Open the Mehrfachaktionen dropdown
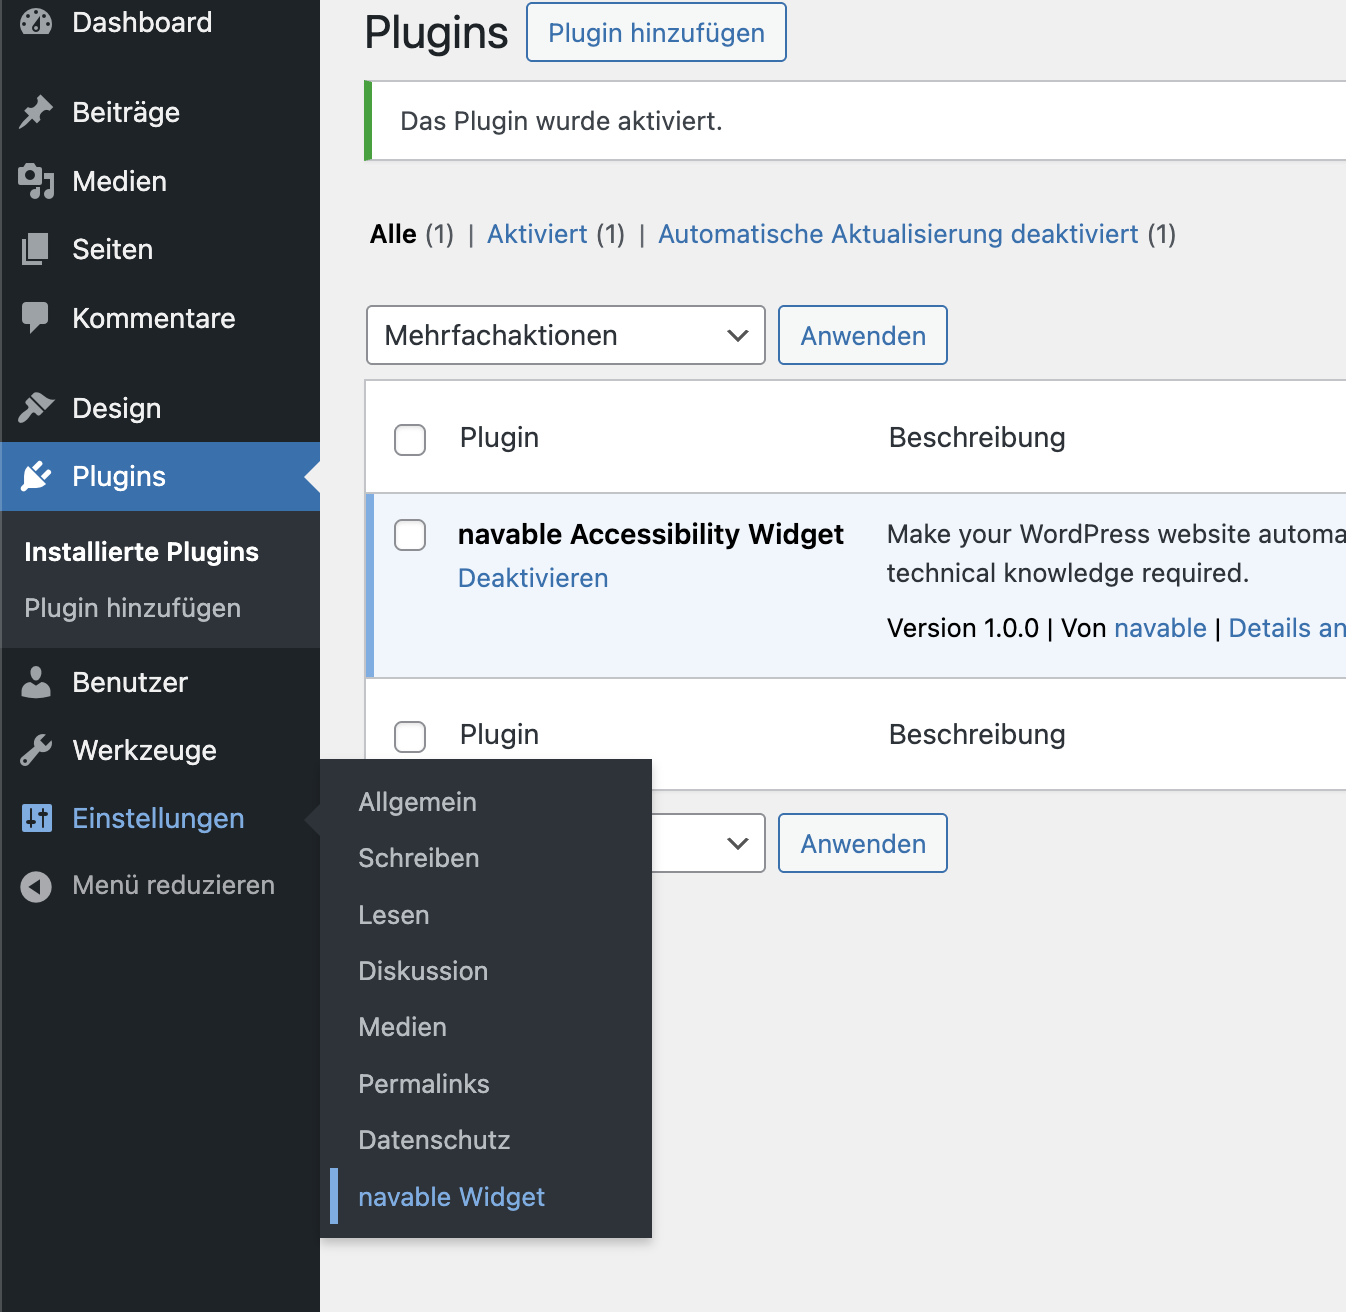The image size is (1346, 1312). click(x=565, y=335)
